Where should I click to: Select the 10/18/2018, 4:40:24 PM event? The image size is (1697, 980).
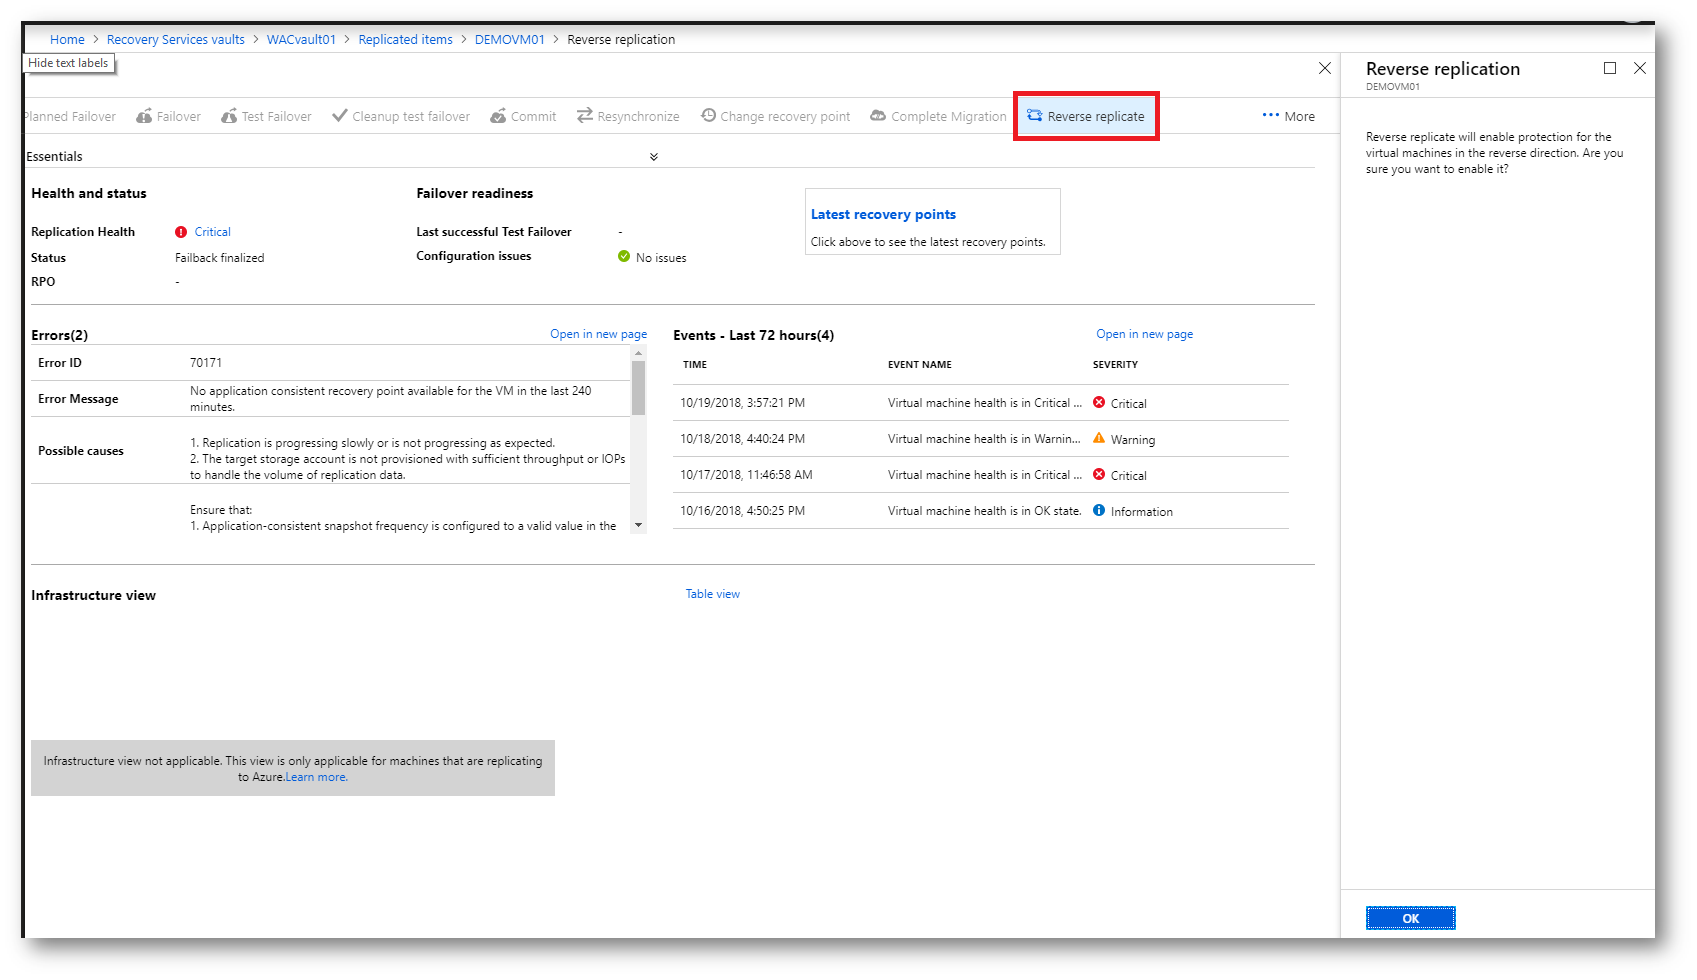click(x=981, y=439)
